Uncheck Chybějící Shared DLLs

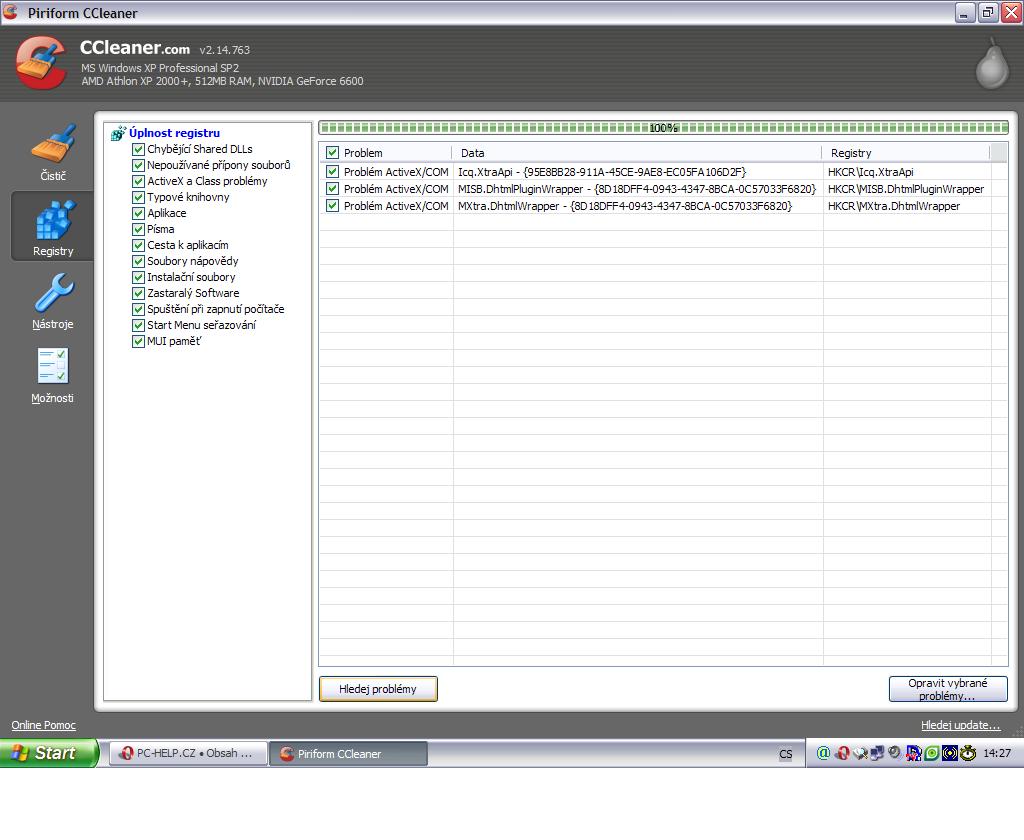pyautogui.click(x=138, y=150)
